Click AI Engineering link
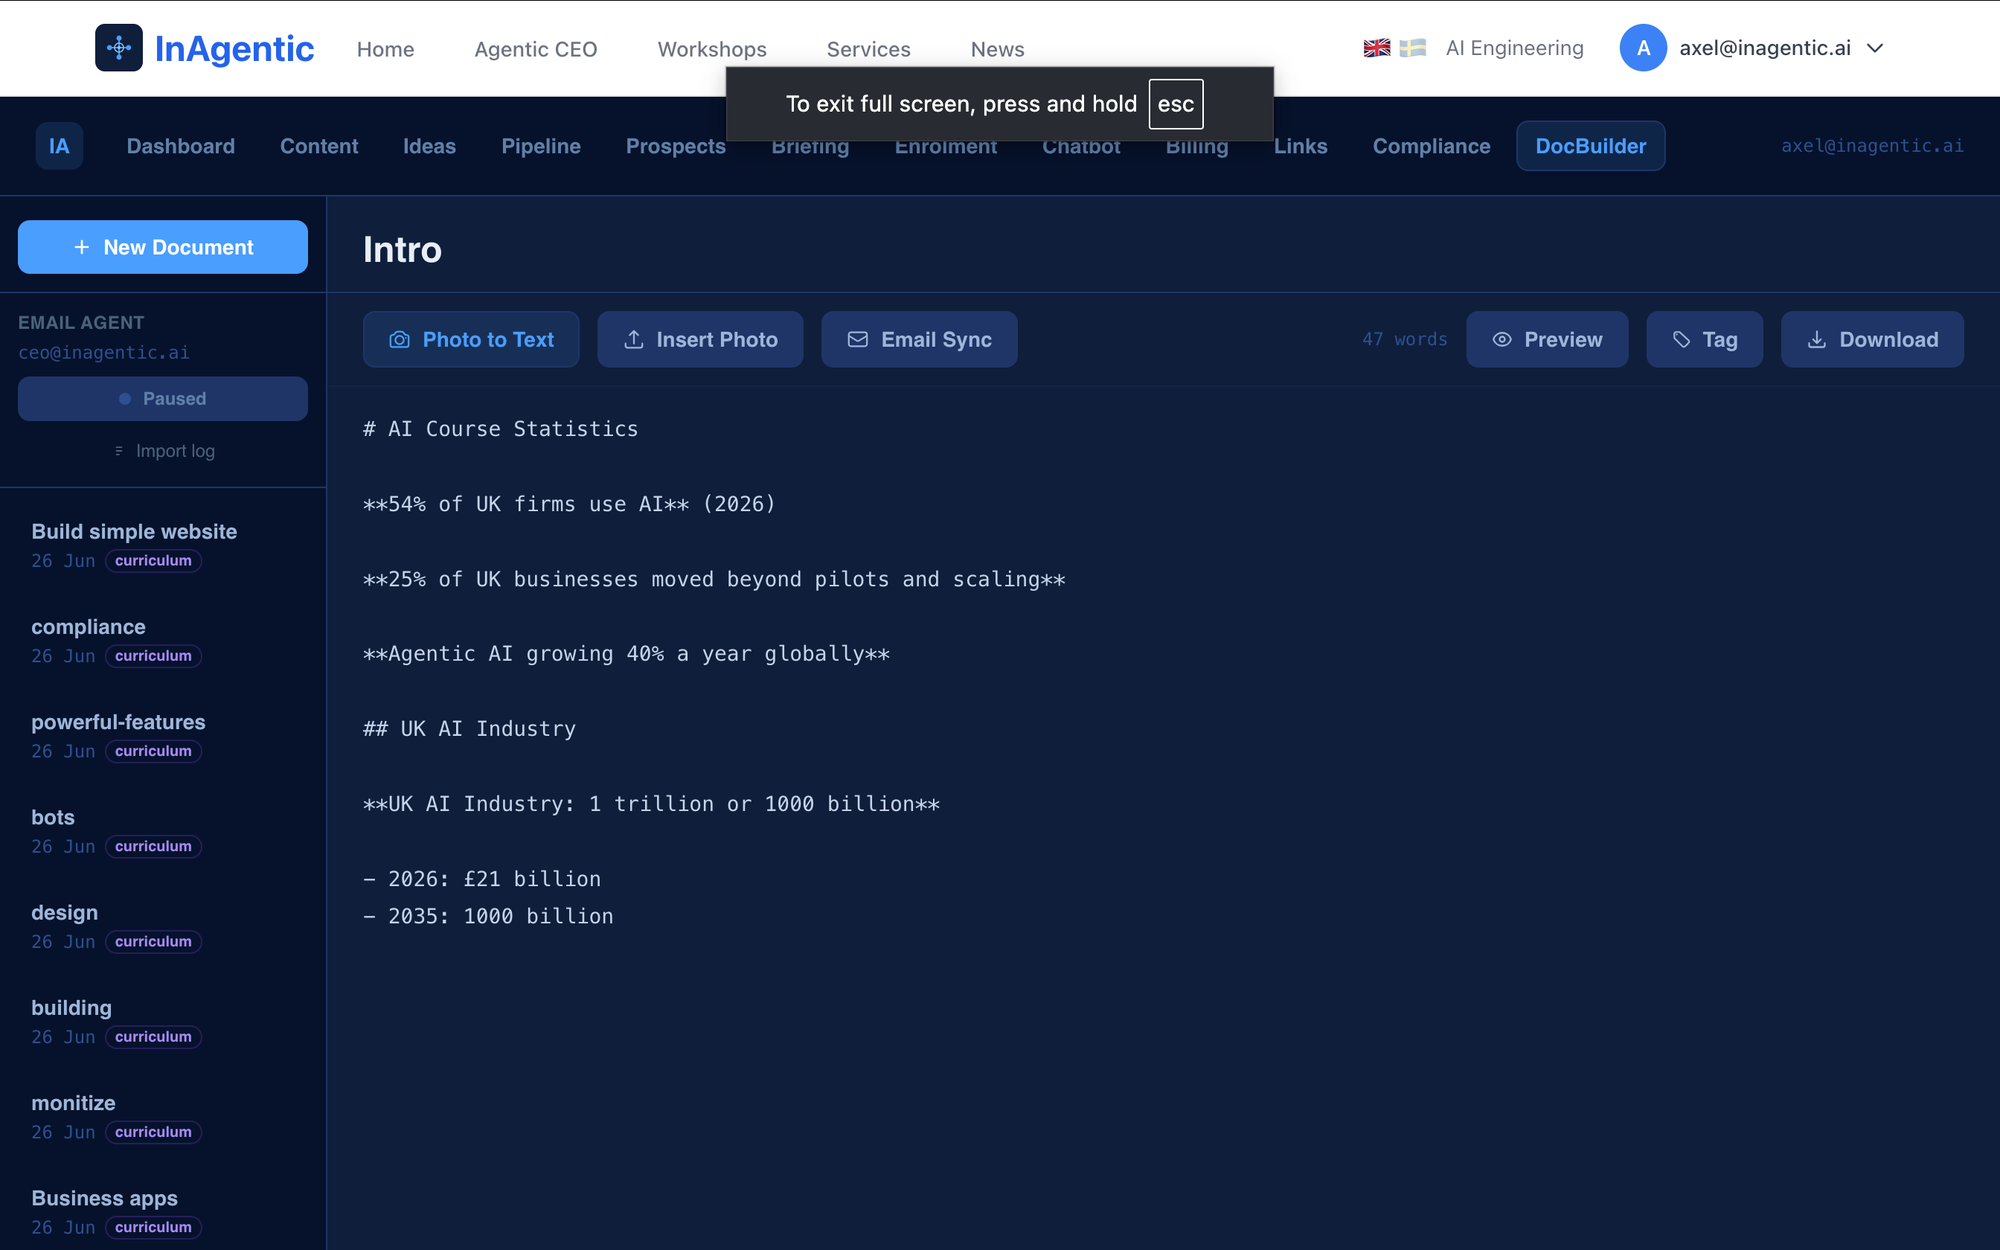 [1515, 48]
